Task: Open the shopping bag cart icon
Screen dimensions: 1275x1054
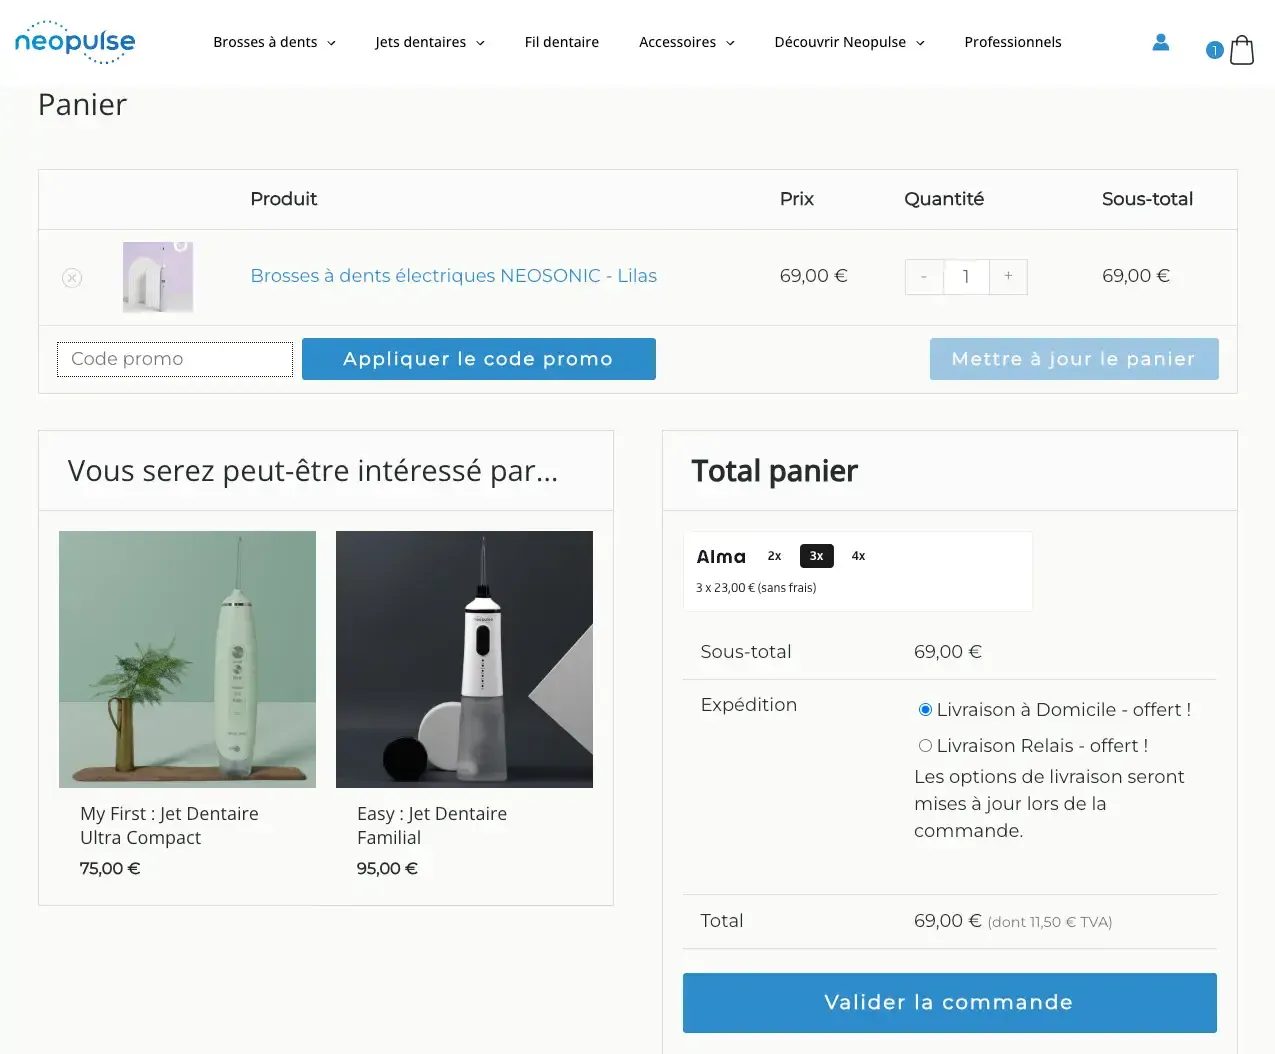Action: (1242, 49)
